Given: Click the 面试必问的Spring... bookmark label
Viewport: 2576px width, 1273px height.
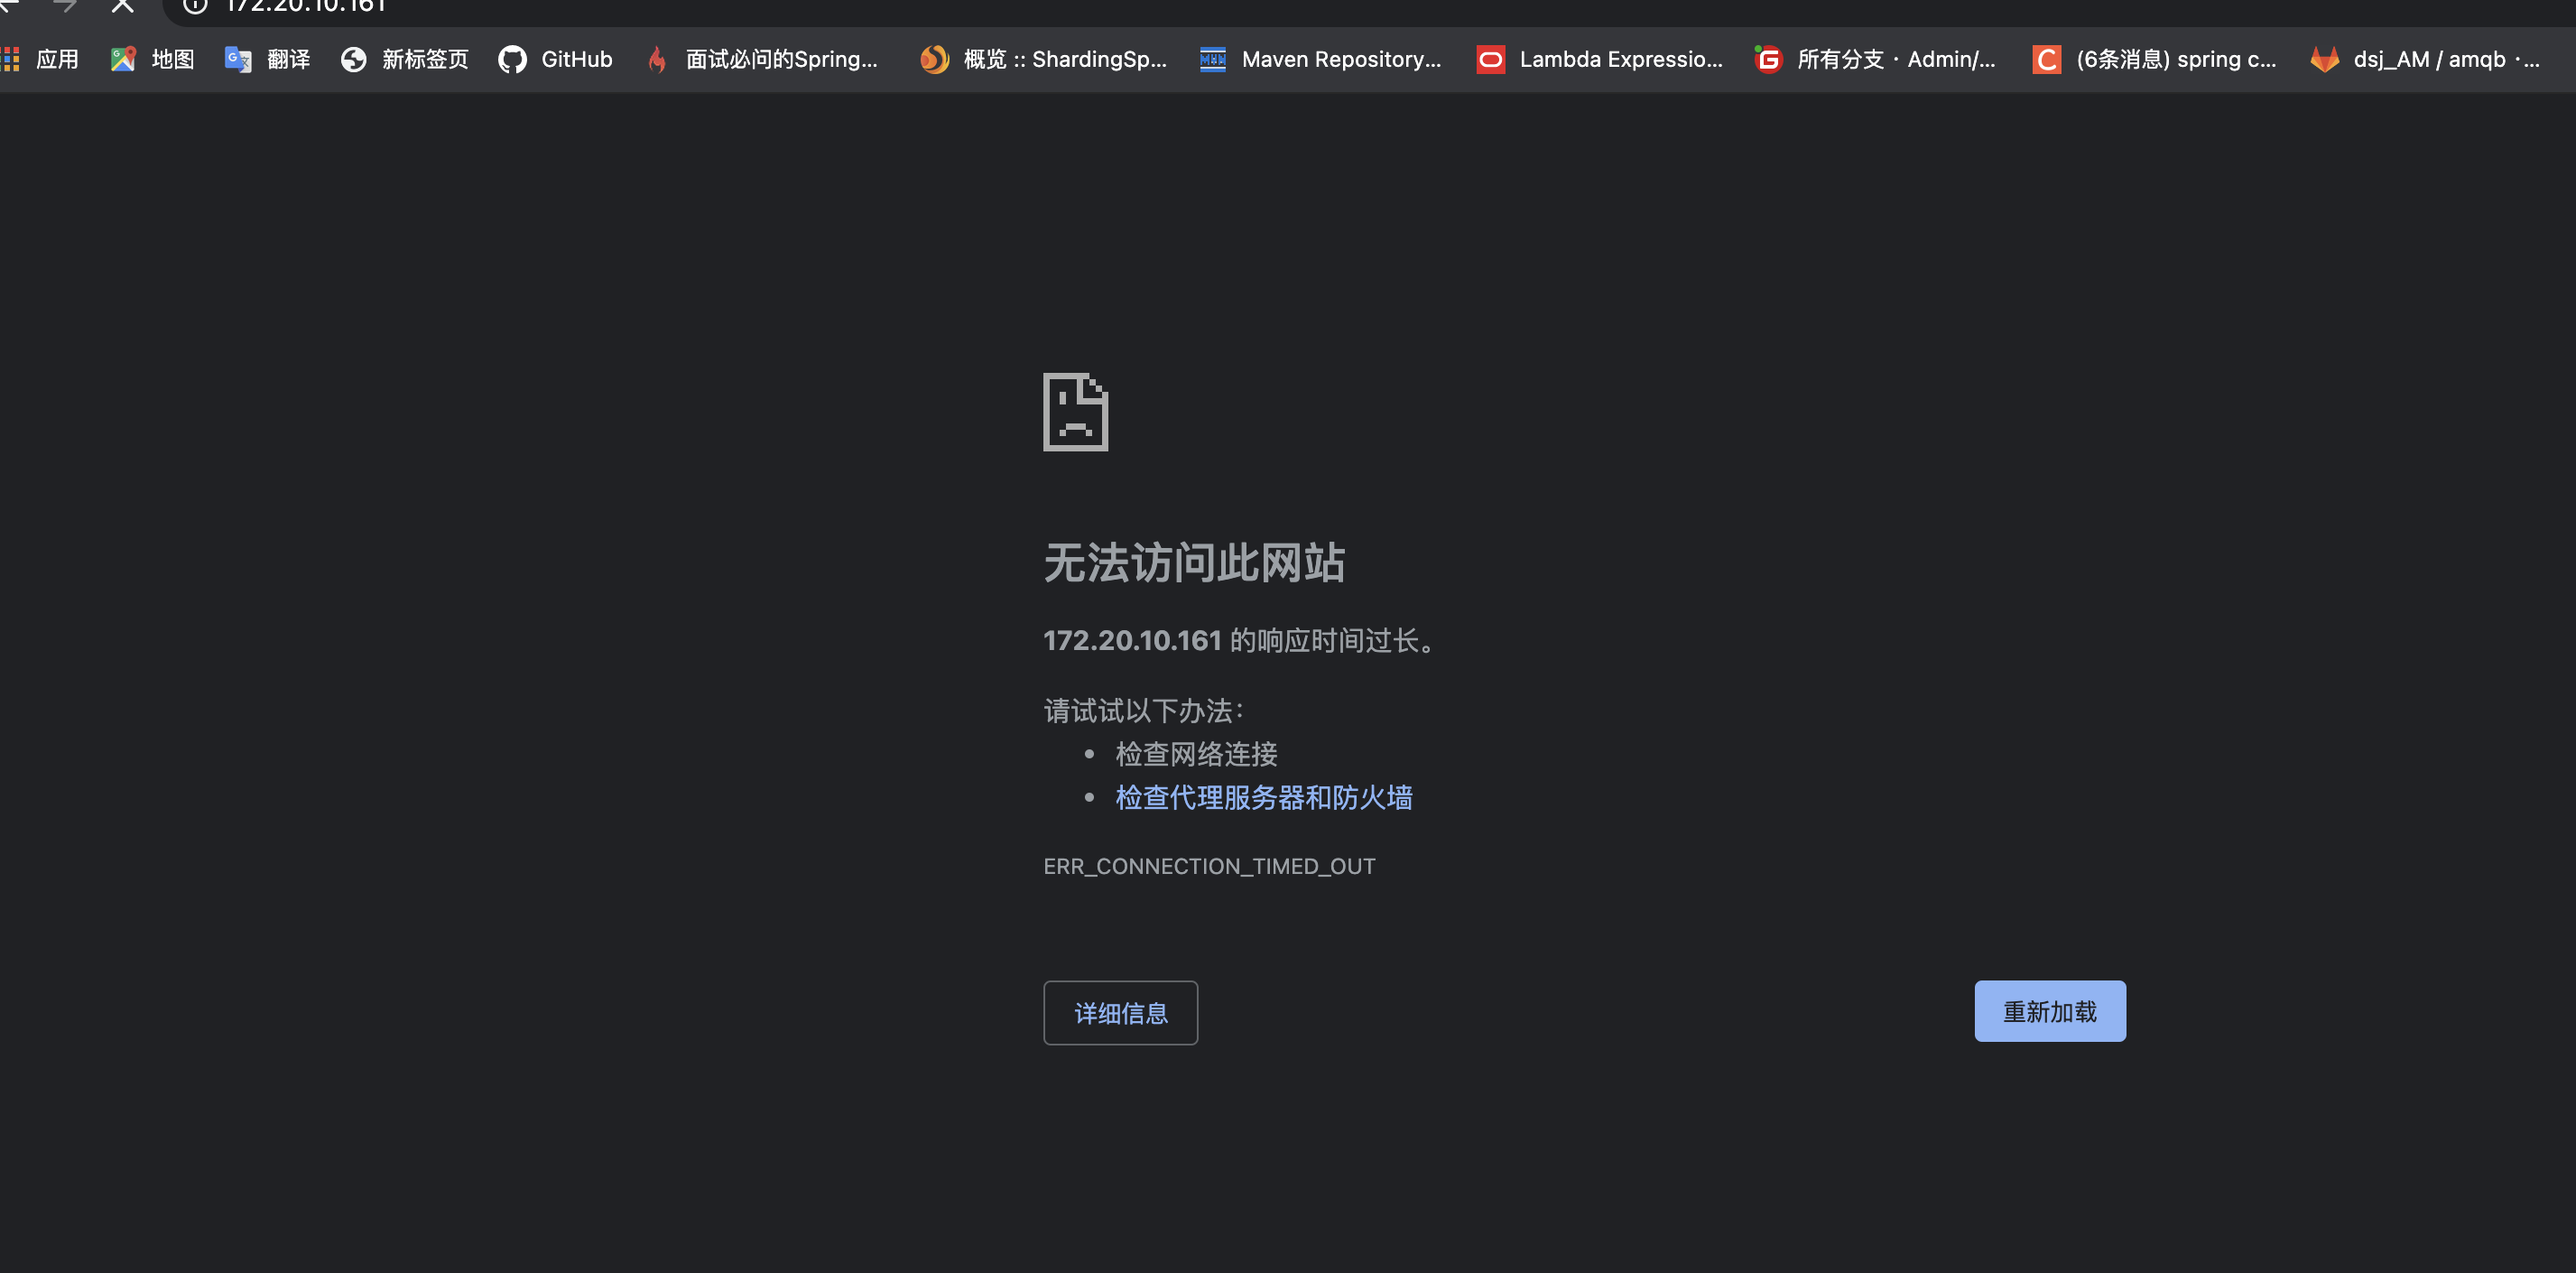Looking at the screenshot, I should coord(781,60).
